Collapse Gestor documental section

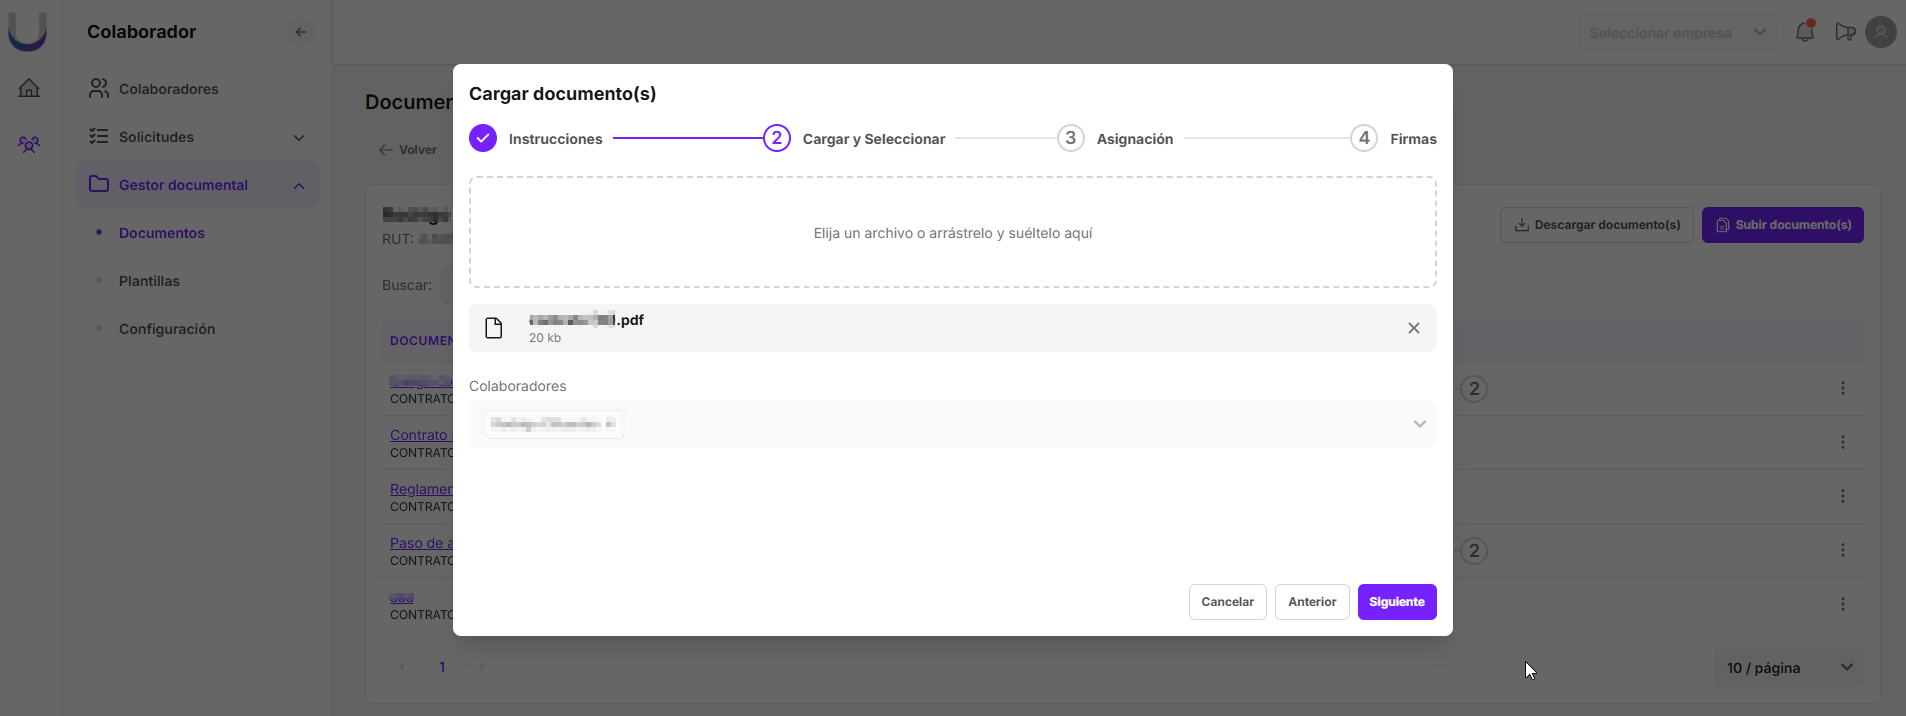298,185
